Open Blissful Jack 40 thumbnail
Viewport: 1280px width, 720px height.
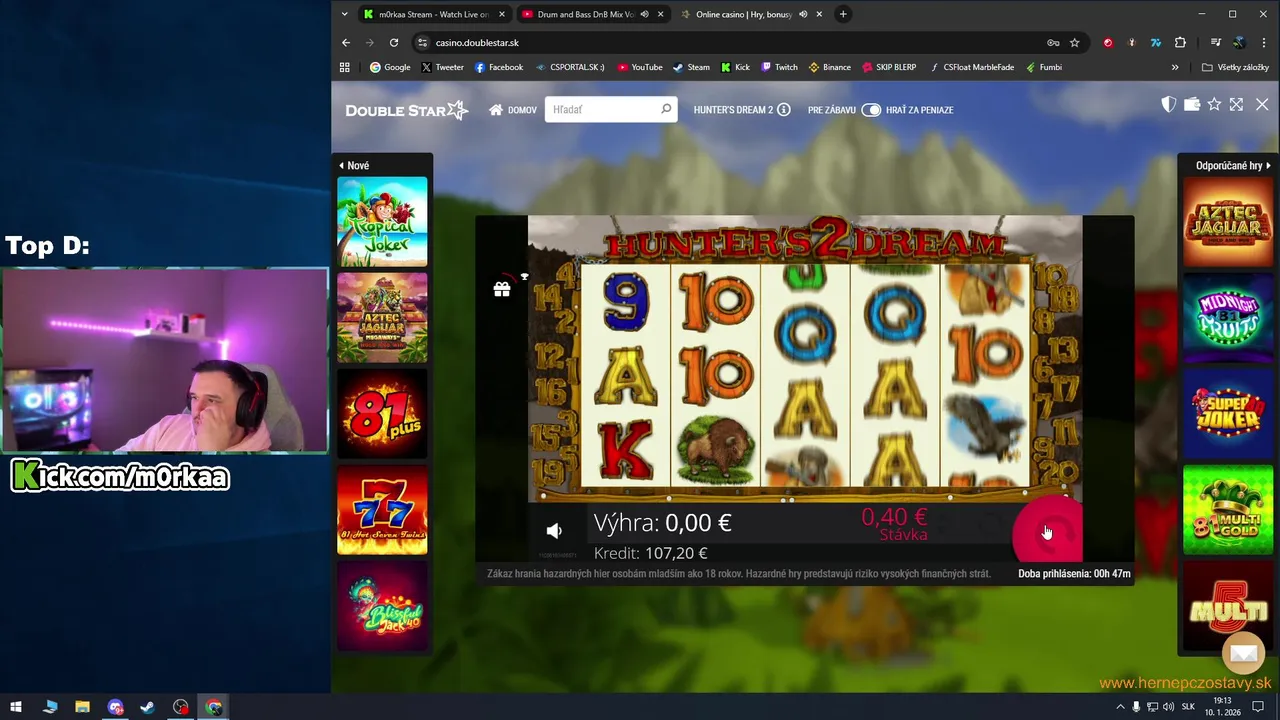pos(382,606)
